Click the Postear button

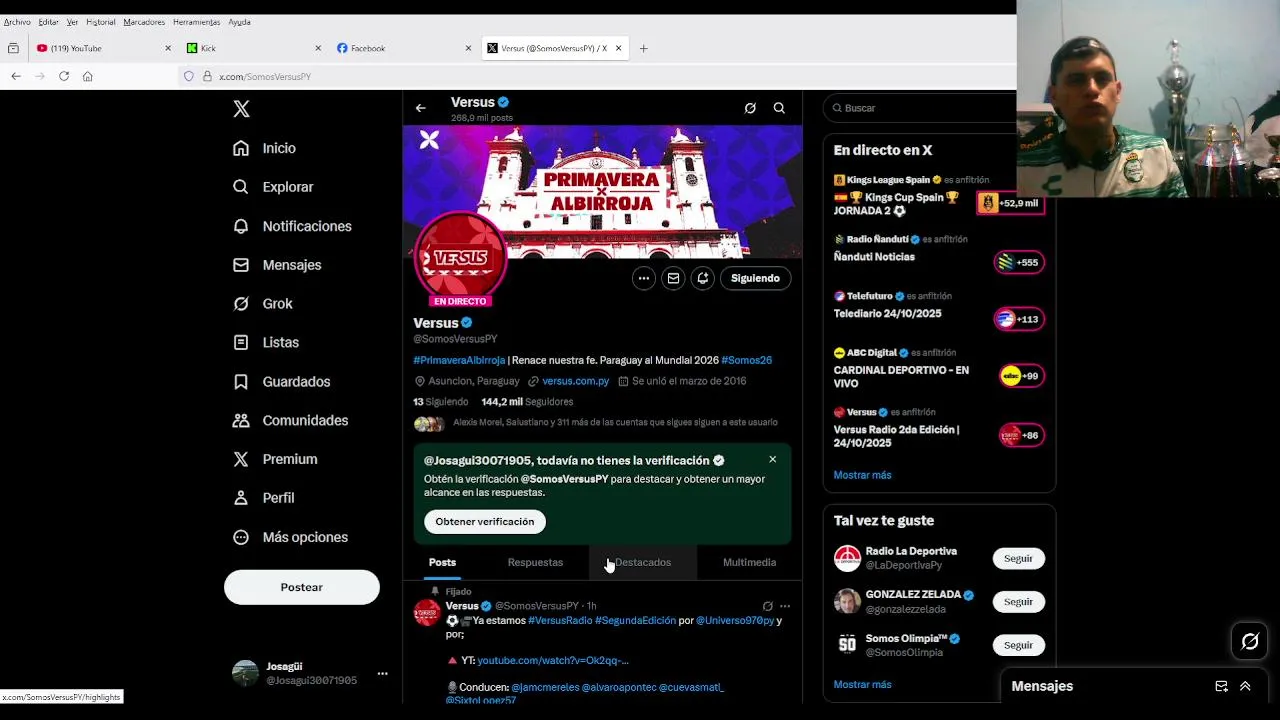coord(302,587)
